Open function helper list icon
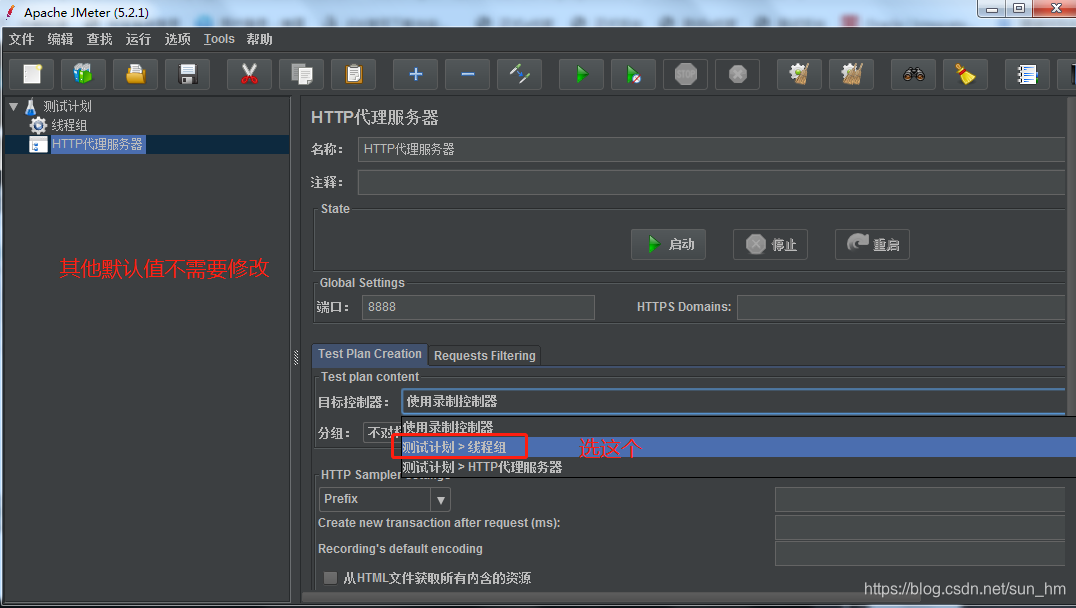The width and height of the screenshot is (1076, 608). click(1027, 74)
